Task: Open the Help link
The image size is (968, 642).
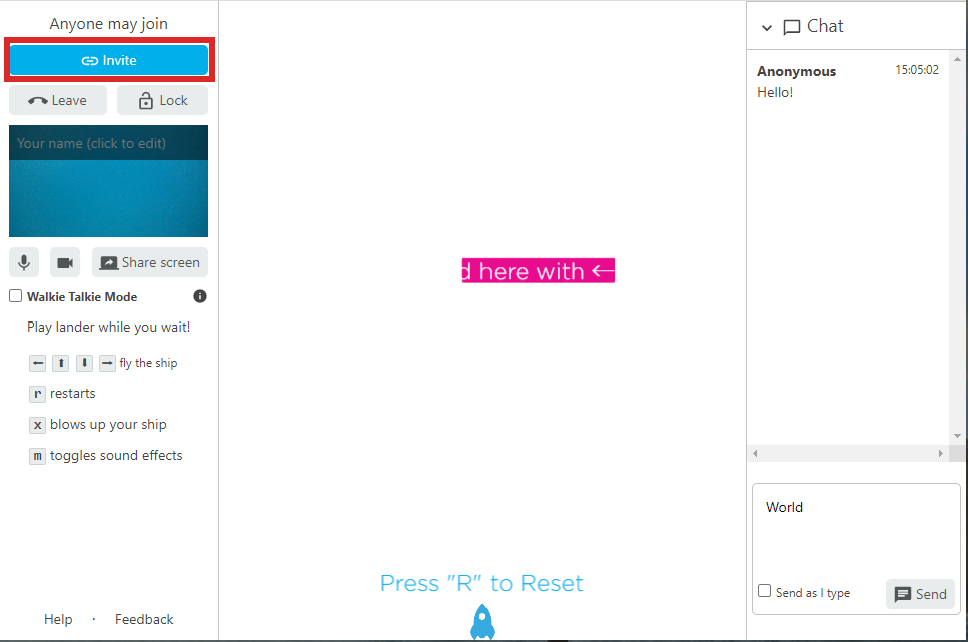Action: click(x=58, y=619)
